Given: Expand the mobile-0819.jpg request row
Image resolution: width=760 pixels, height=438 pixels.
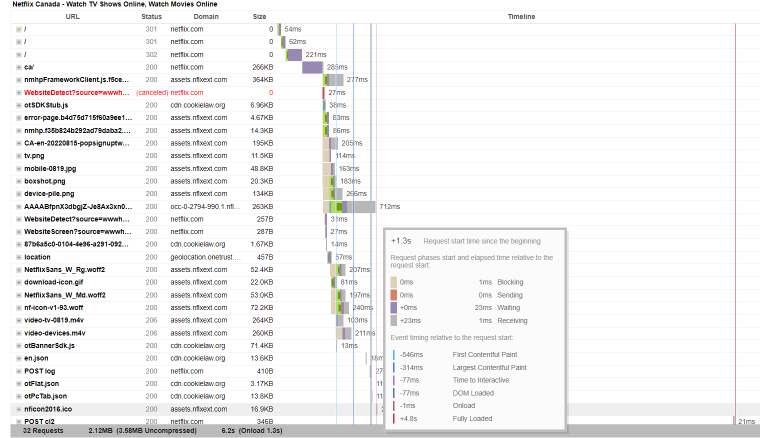Looking at the screenshot, I should 18,169.
